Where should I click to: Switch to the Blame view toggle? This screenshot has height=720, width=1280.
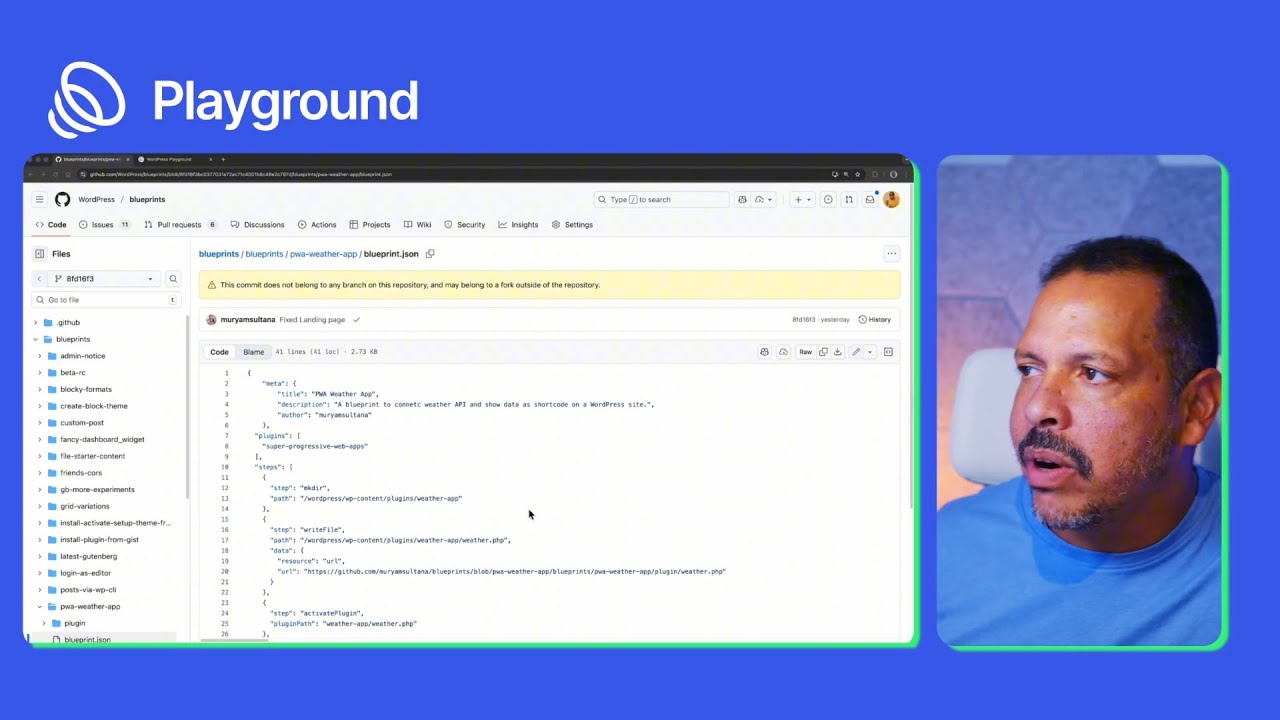[x=254, y=352]
